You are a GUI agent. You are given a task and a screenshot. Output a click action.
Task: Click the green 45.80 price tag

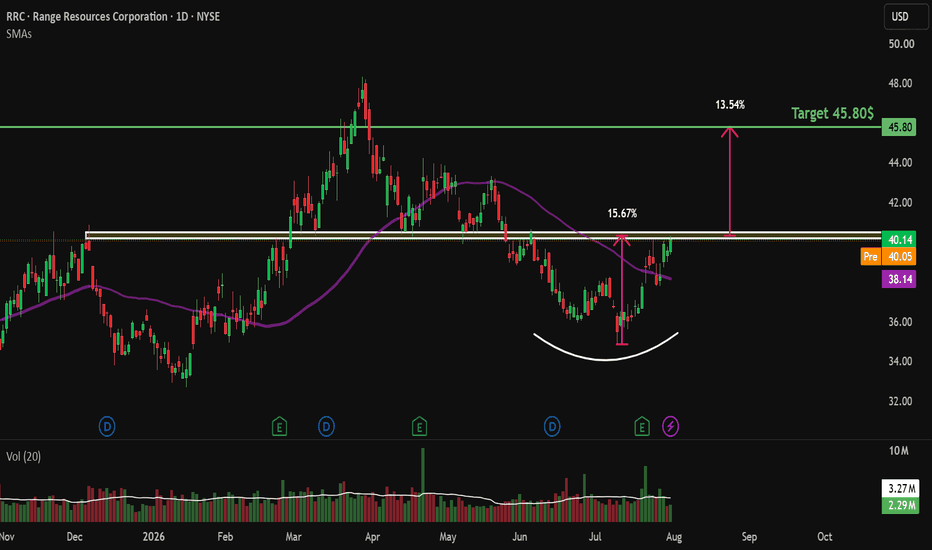tap(899, 127)
